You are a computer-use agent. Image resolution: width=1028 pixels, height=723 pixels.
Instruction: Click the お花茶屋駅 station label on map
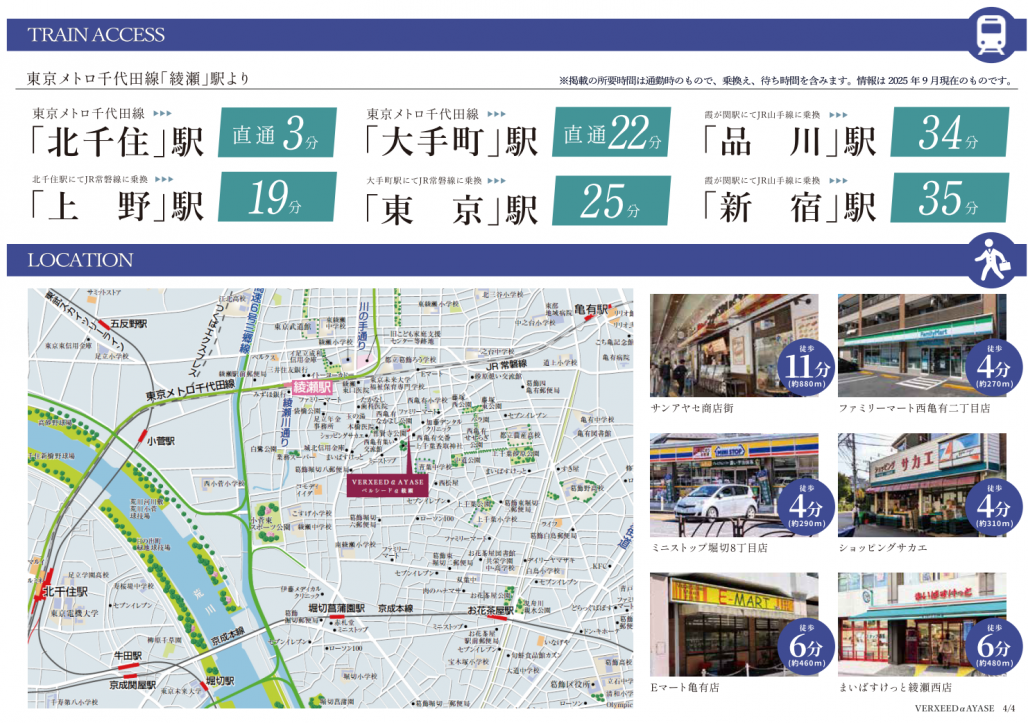point(489,609)
